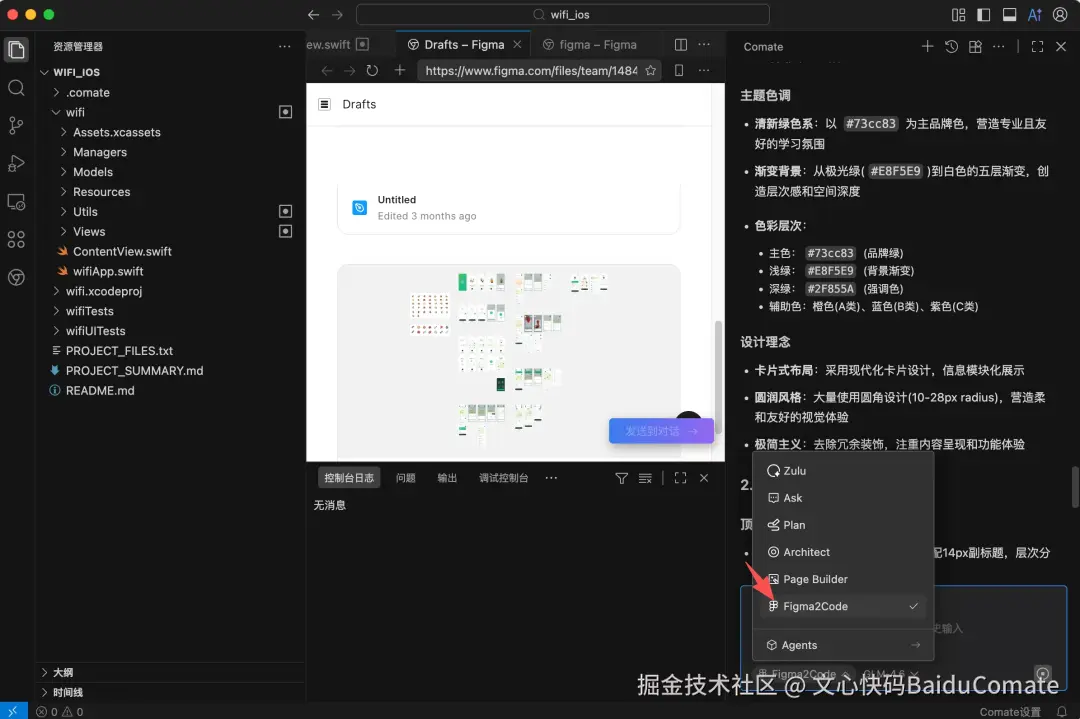This screenshot has width=1080, height=719.
Task: Go forward using the title bar arrow
Action: coord(337,14)
